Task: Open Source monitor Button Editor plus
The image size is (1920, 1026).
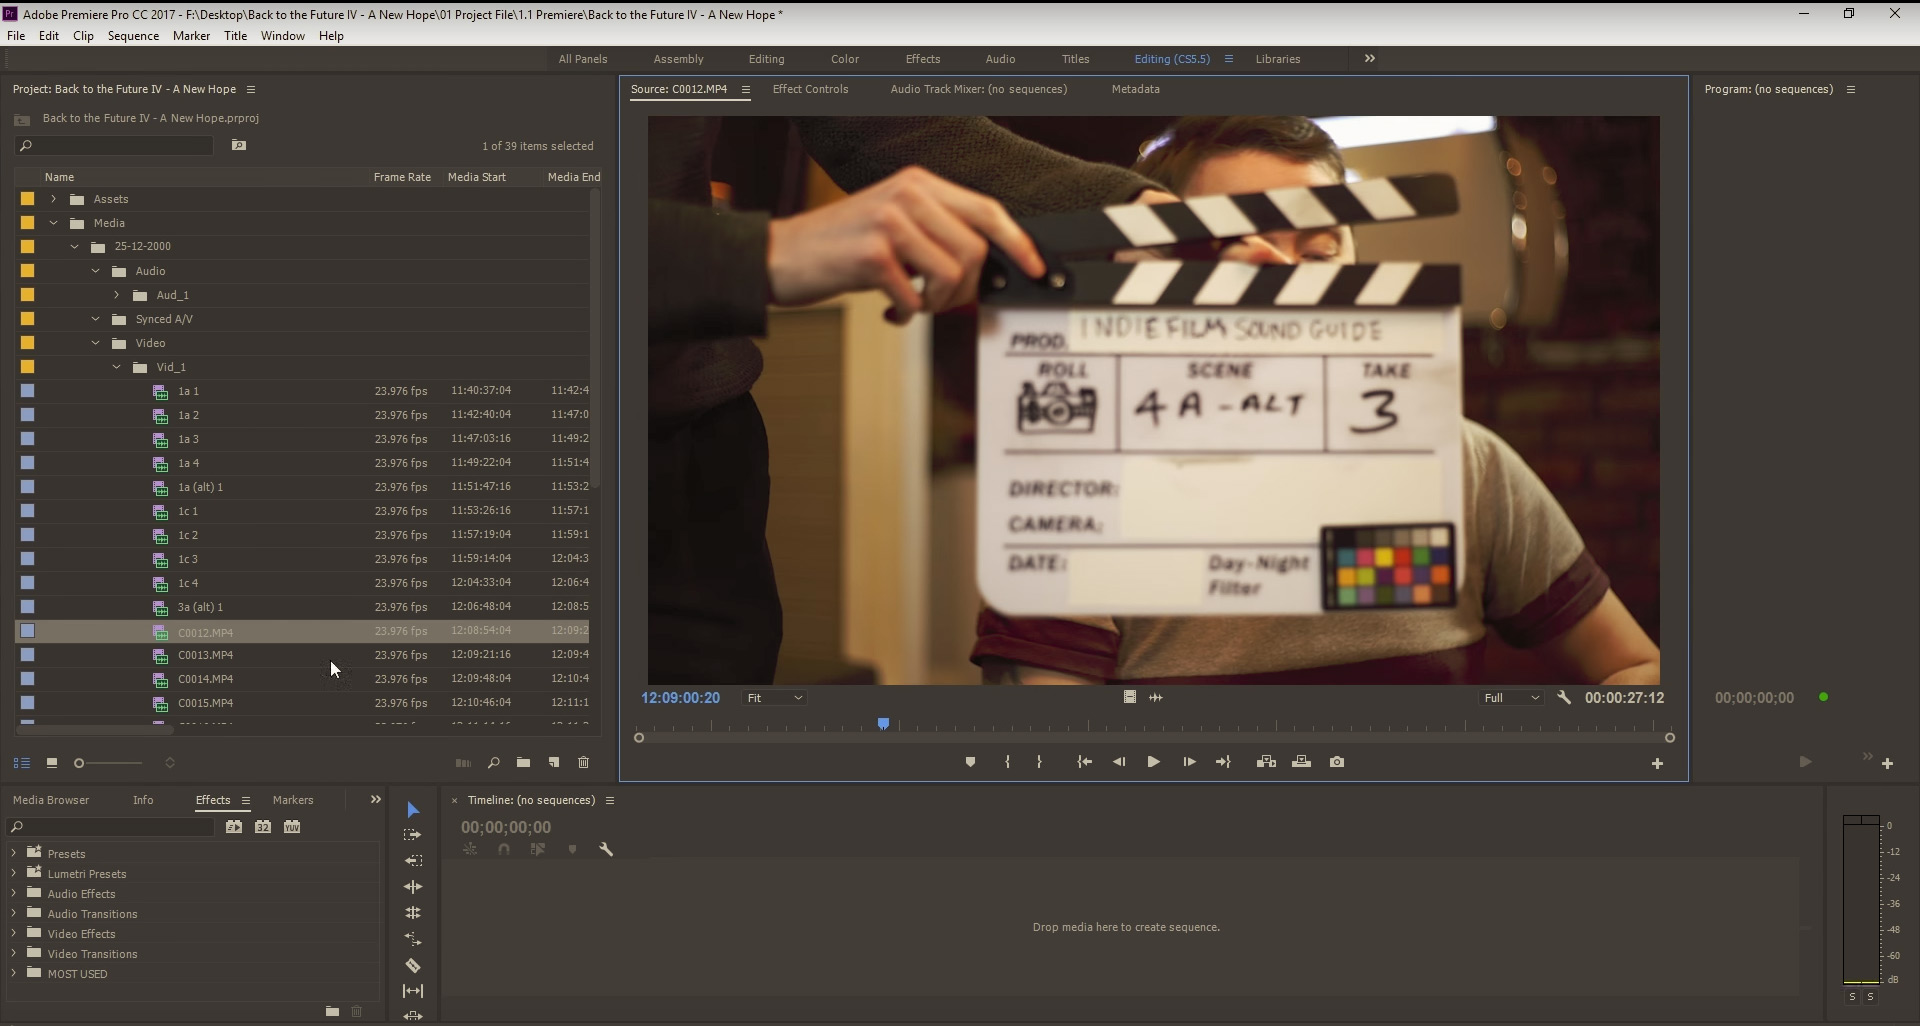Action: pos(1657,764)
